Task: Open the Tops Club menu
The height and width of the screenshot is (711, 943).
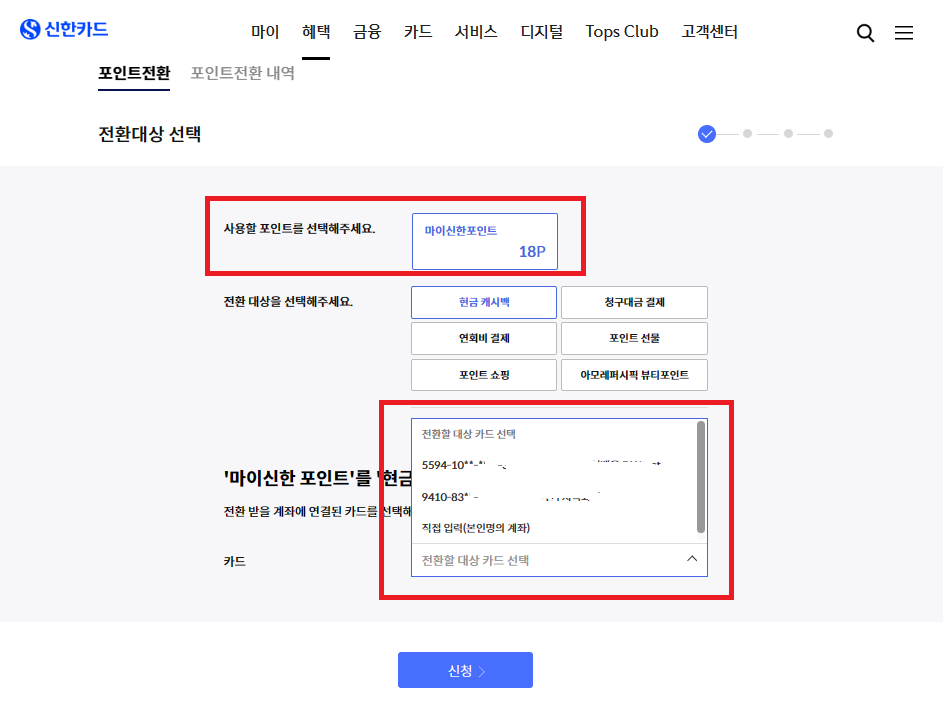Action: [x=621, y=31]
